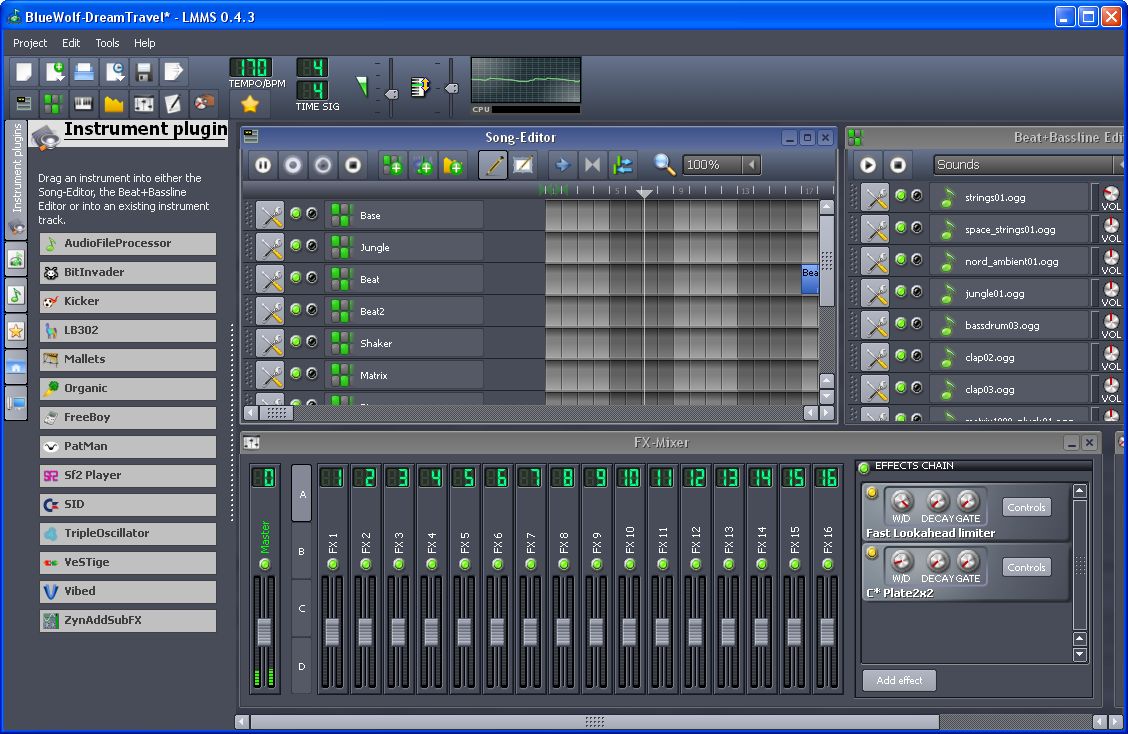Show the Automation Editor toolbar icon
The height and width of the screenshot is (734, 1128).
click(114, 104)
